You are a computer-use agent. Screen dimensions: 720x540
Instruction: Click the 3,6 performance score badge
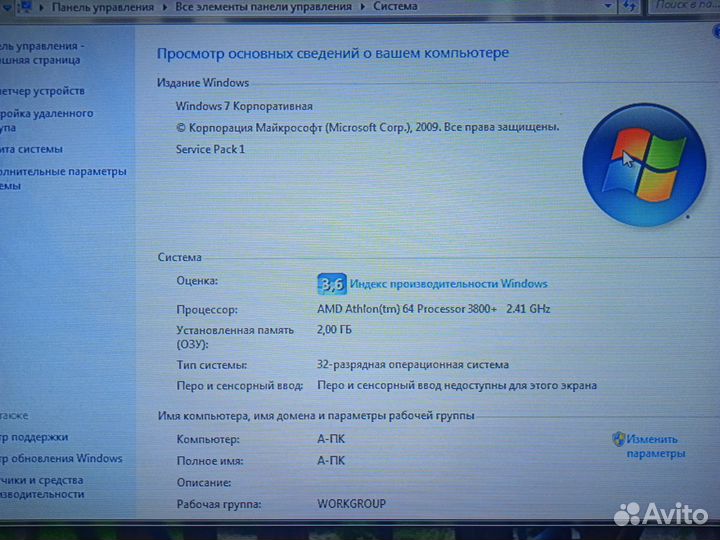pyautogui.click(x=332, y=283)
